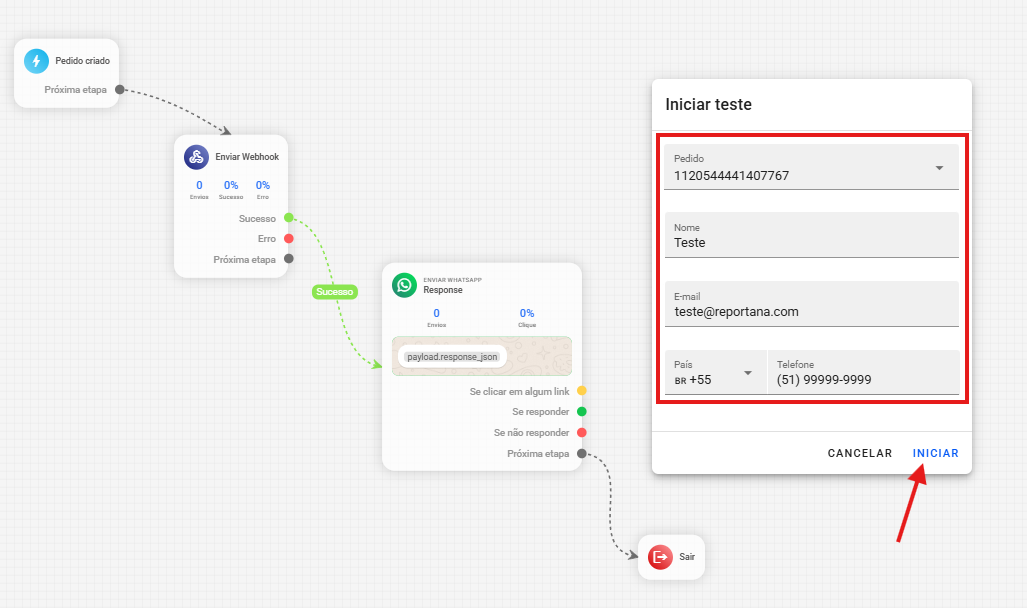Click the green 'Se responder' connector dot
Screen dimensions: 1027x608
point(581,412)
